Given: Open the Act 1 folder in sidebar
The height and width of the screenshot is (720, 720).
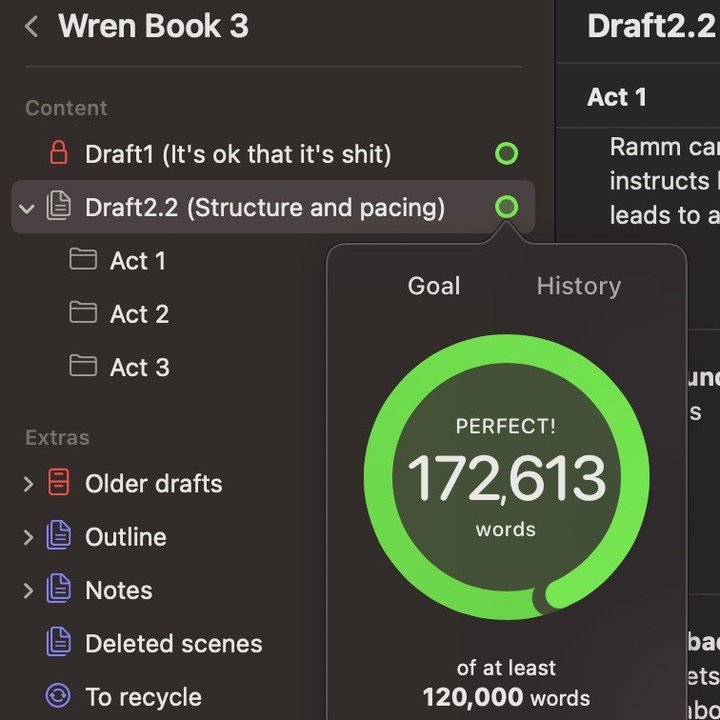Looking at the screenshot, I should point(138,261).
